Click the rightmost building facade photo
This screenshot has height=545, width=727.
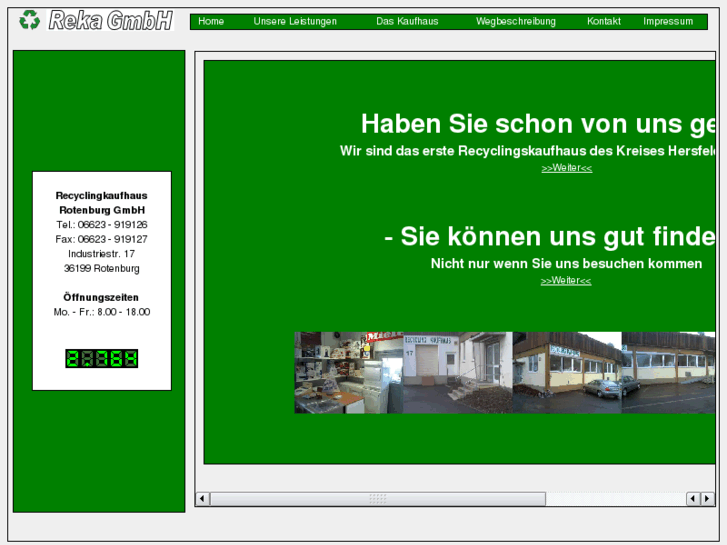tap(668, 373)
